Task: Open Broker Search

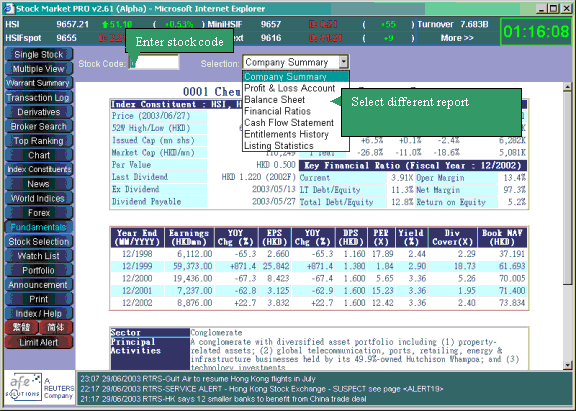Action: [x=39, y=126]
